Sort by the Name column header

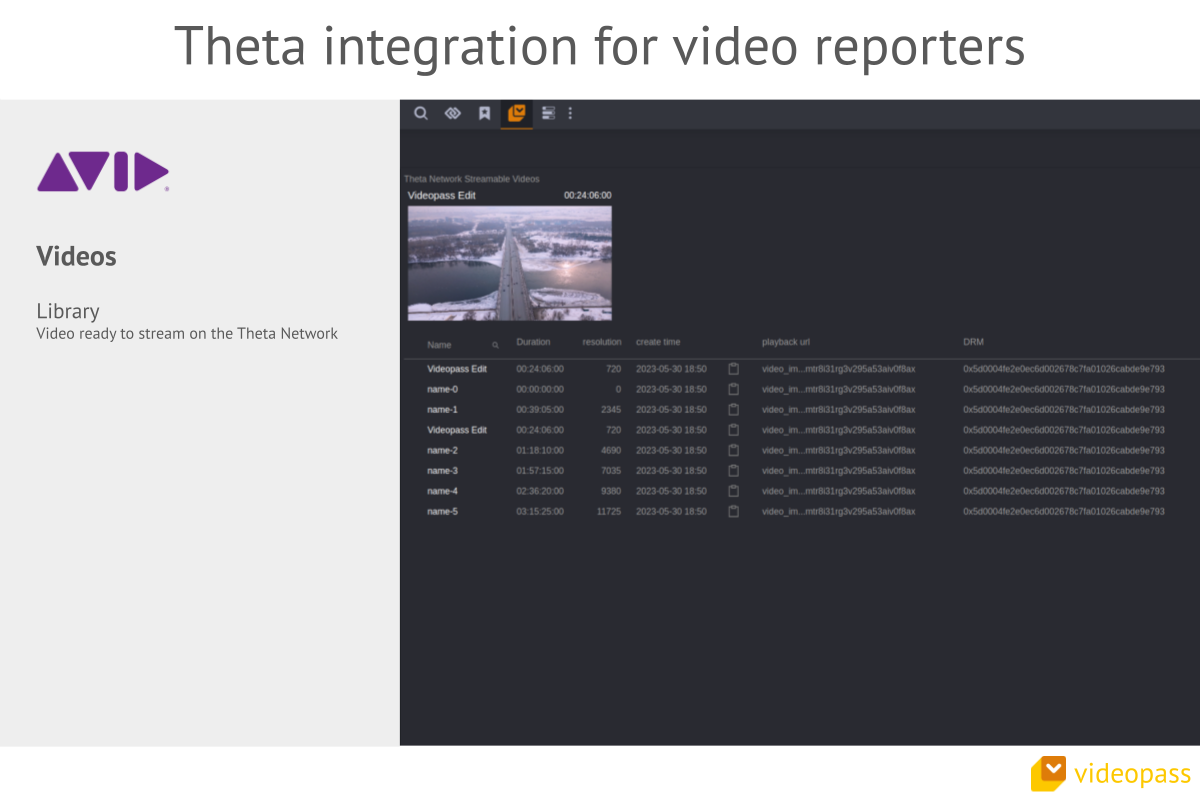coord(439,345)
